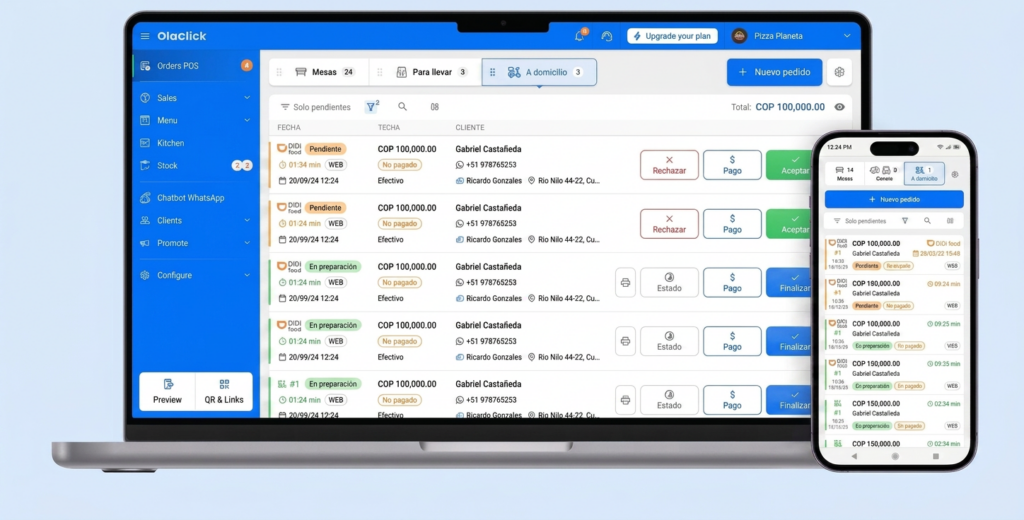The height and width of the screenshot is (520, 1024).
Task: Open QR & Links at sidebar bottom
Action: [x=224, y=391]
